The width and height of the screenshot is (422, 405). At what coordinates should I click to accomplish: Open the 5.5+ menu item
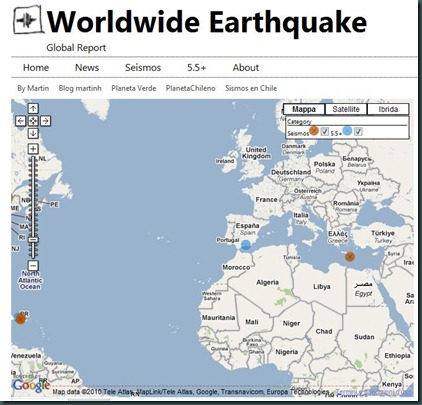point(196,68)
